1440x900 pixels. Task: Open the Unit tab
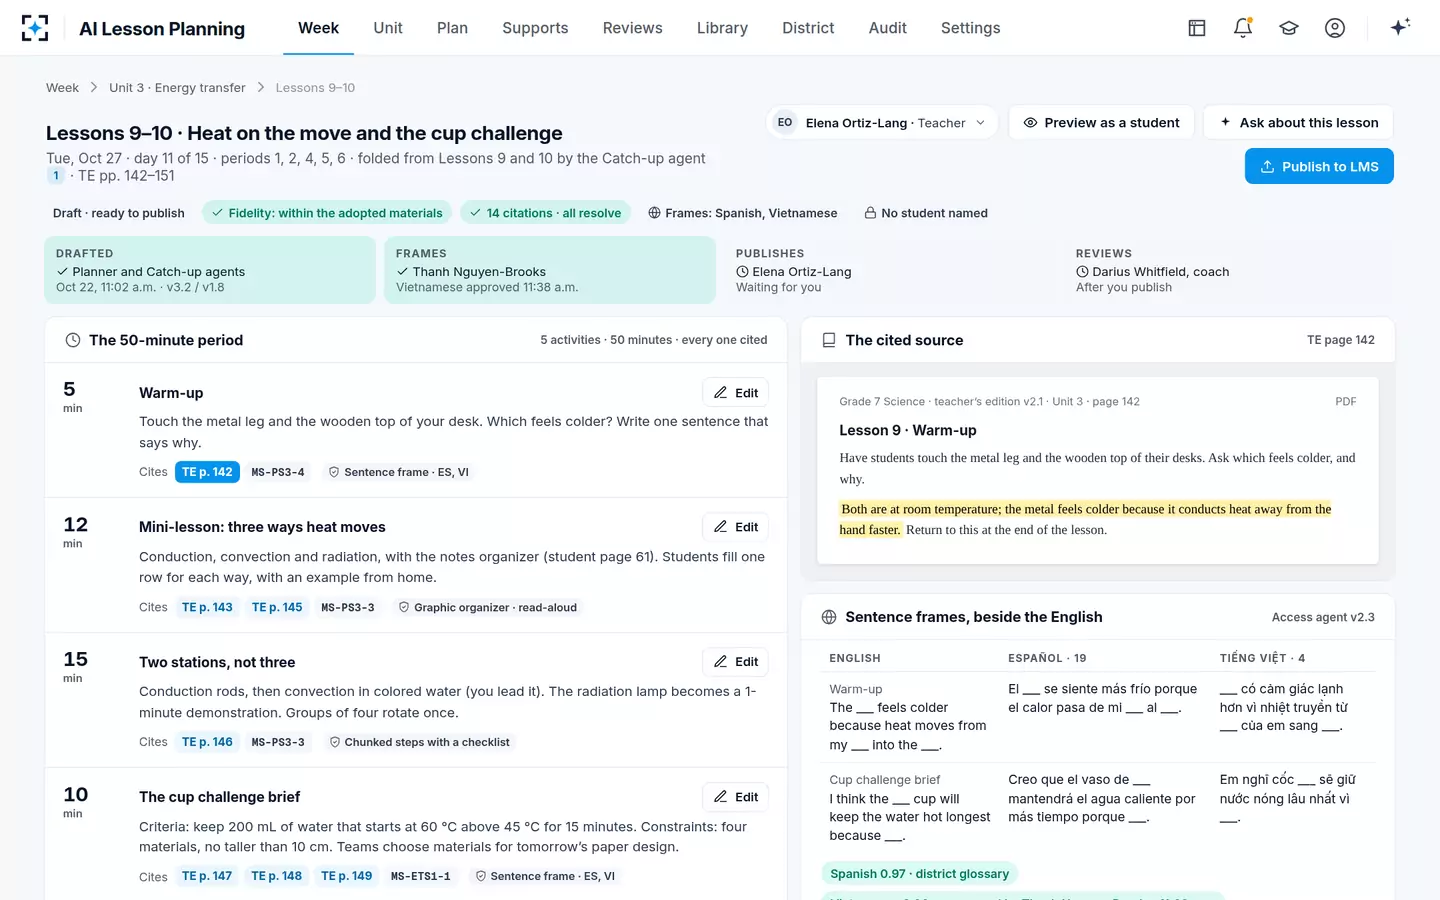coord(388,28)
